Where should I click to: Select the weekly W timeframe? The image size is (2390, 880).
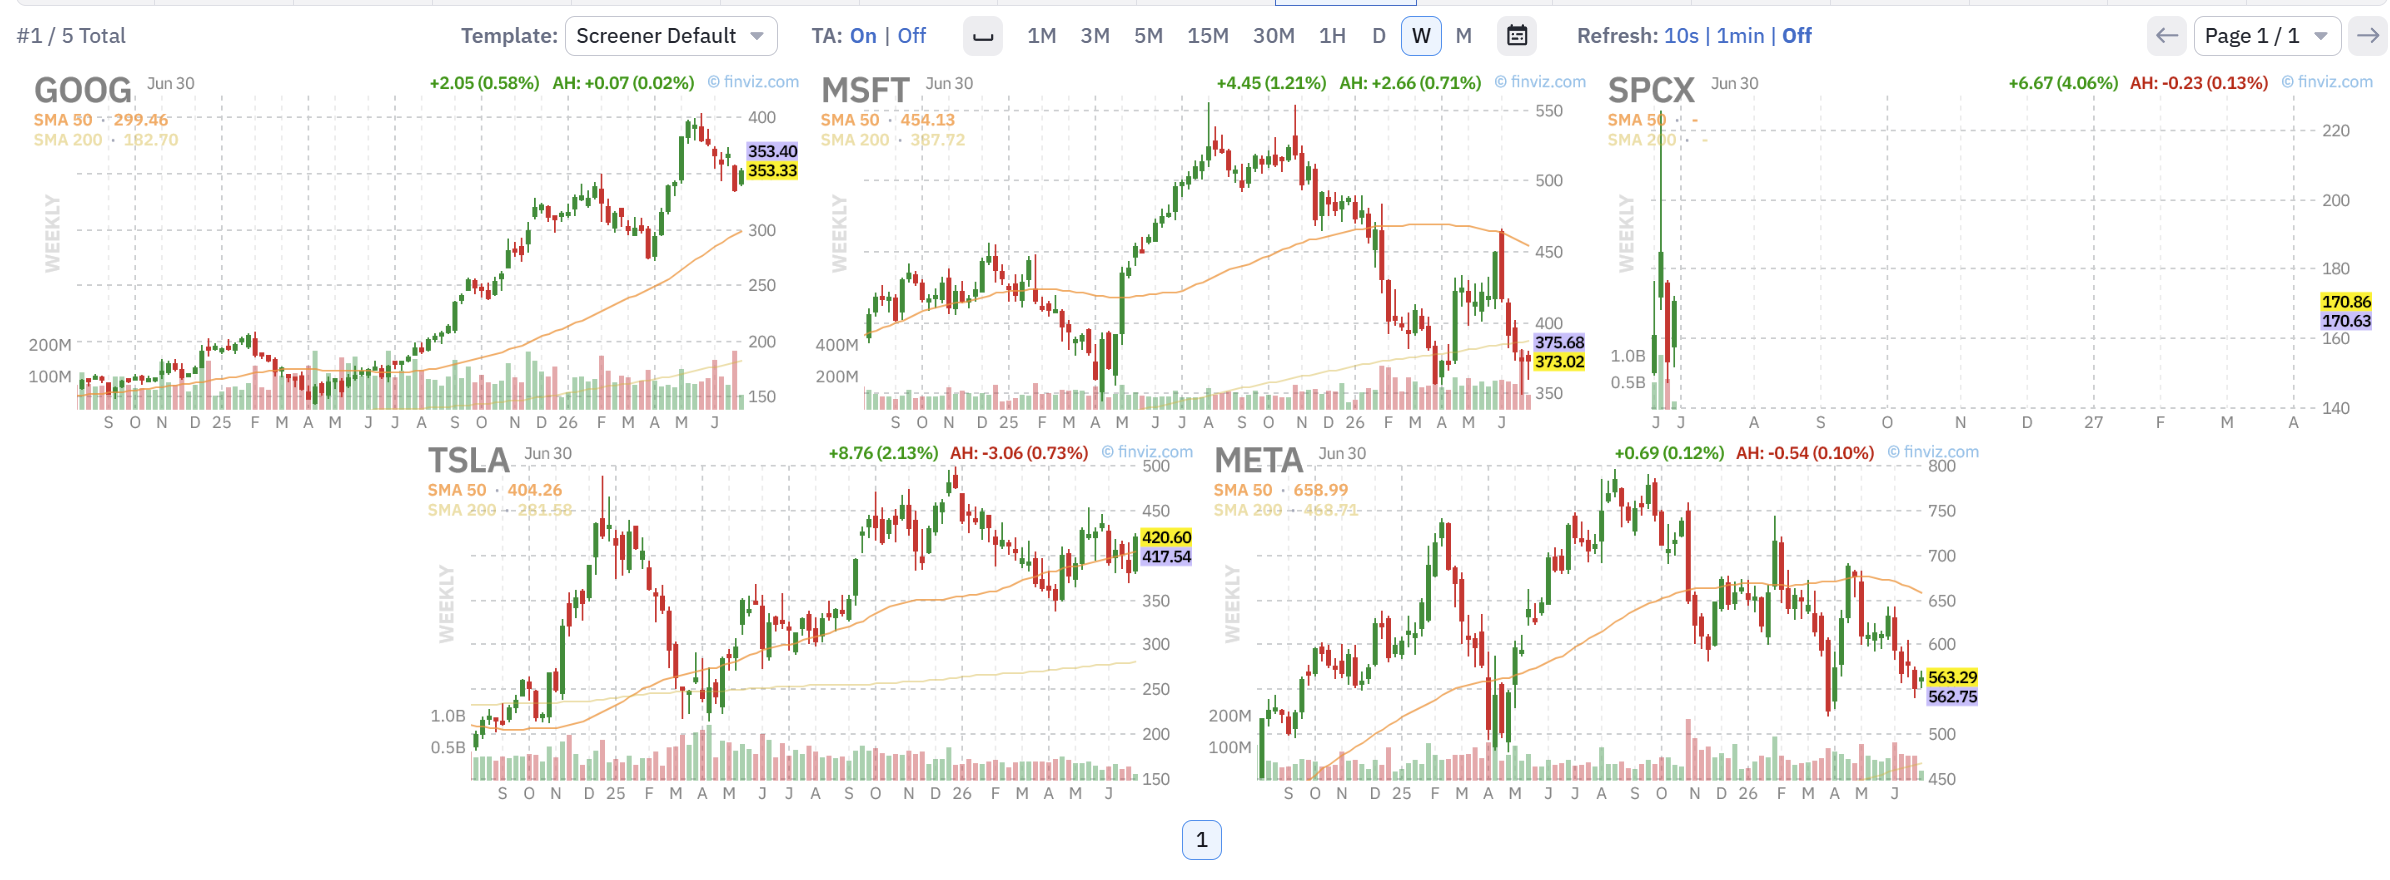click(1421, 36)
